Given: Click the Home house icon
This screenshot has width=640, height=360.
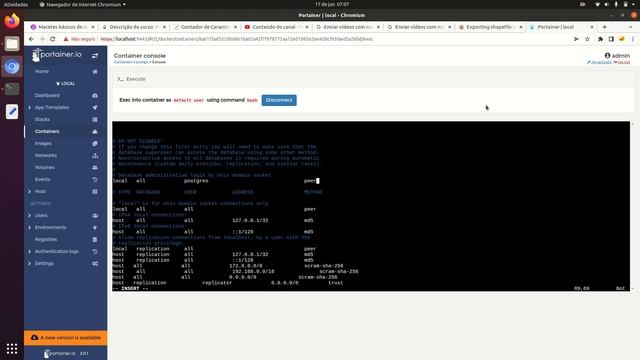Looking at the screenshot, I should pyautogui.click(x=95, y=71).
